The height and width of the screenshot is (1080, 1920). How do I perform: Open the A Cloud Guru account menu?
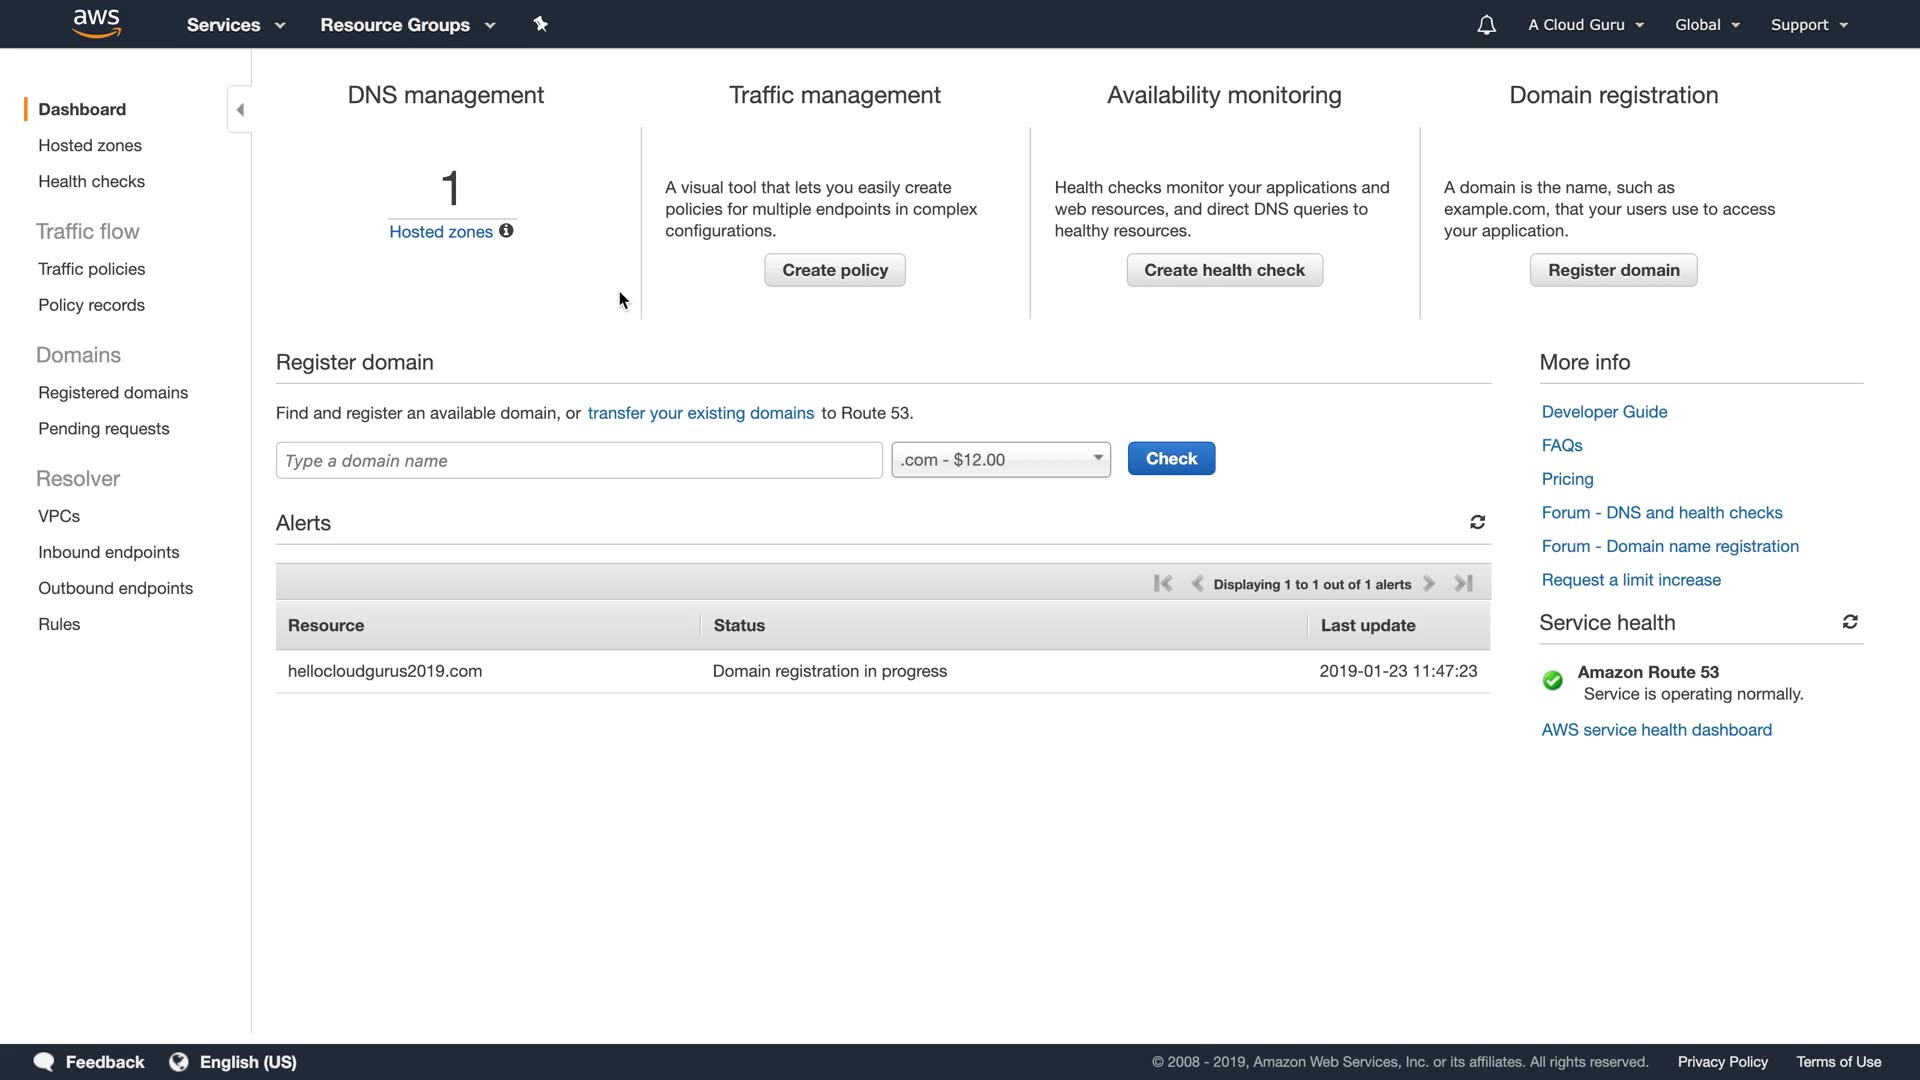[x=1585, y=25]
